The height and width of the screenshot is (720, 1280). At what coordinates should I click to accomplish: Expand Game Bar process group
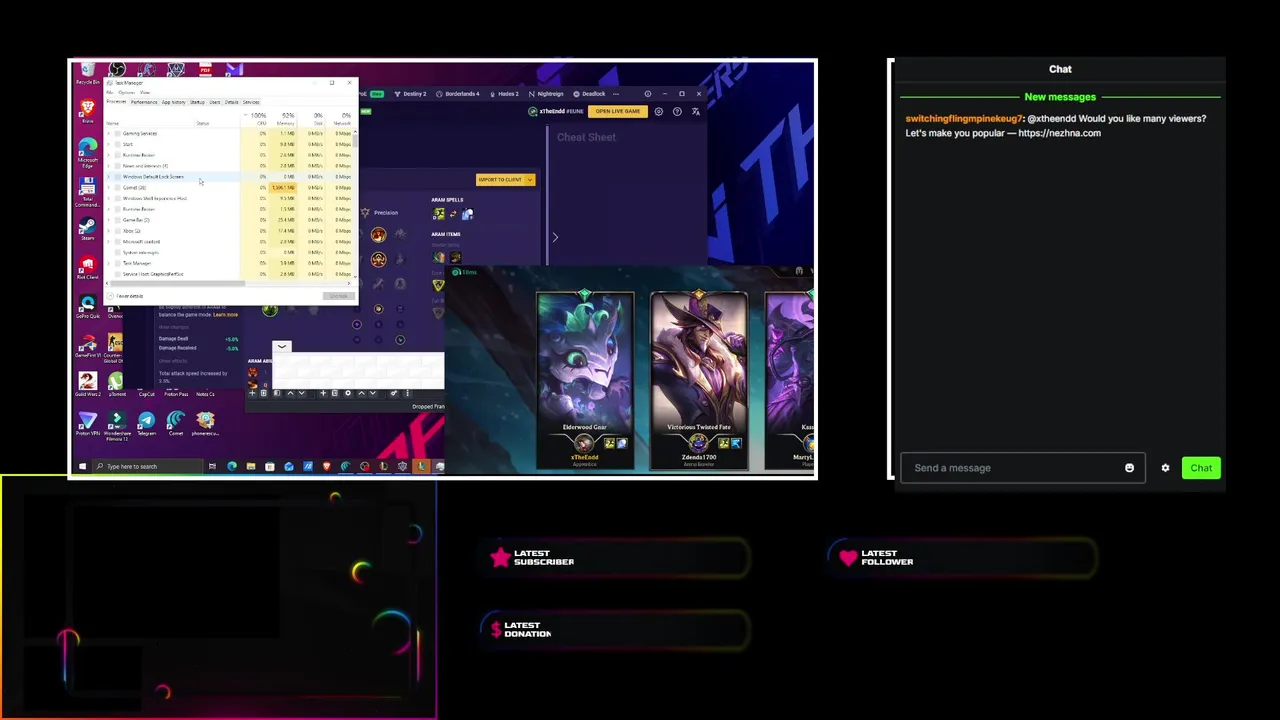point(108,220)
